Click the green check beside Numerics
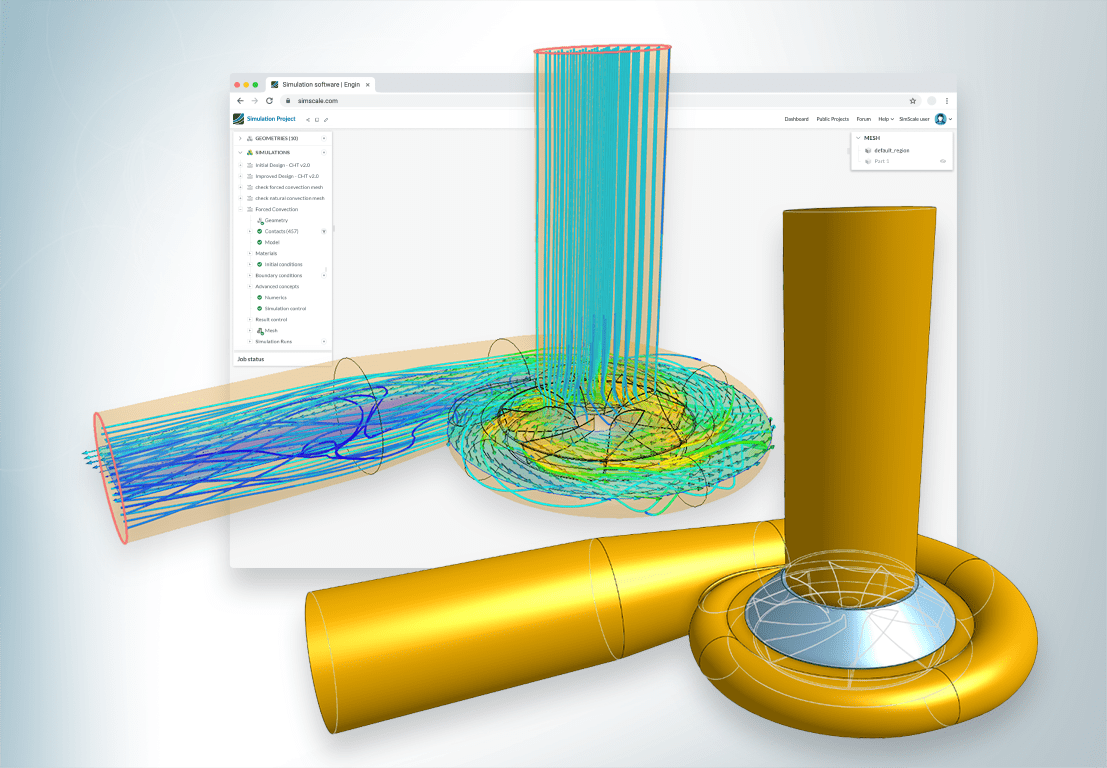Image resolution: width=1107 pixels, height=768 pixels. tap(260, 297)
